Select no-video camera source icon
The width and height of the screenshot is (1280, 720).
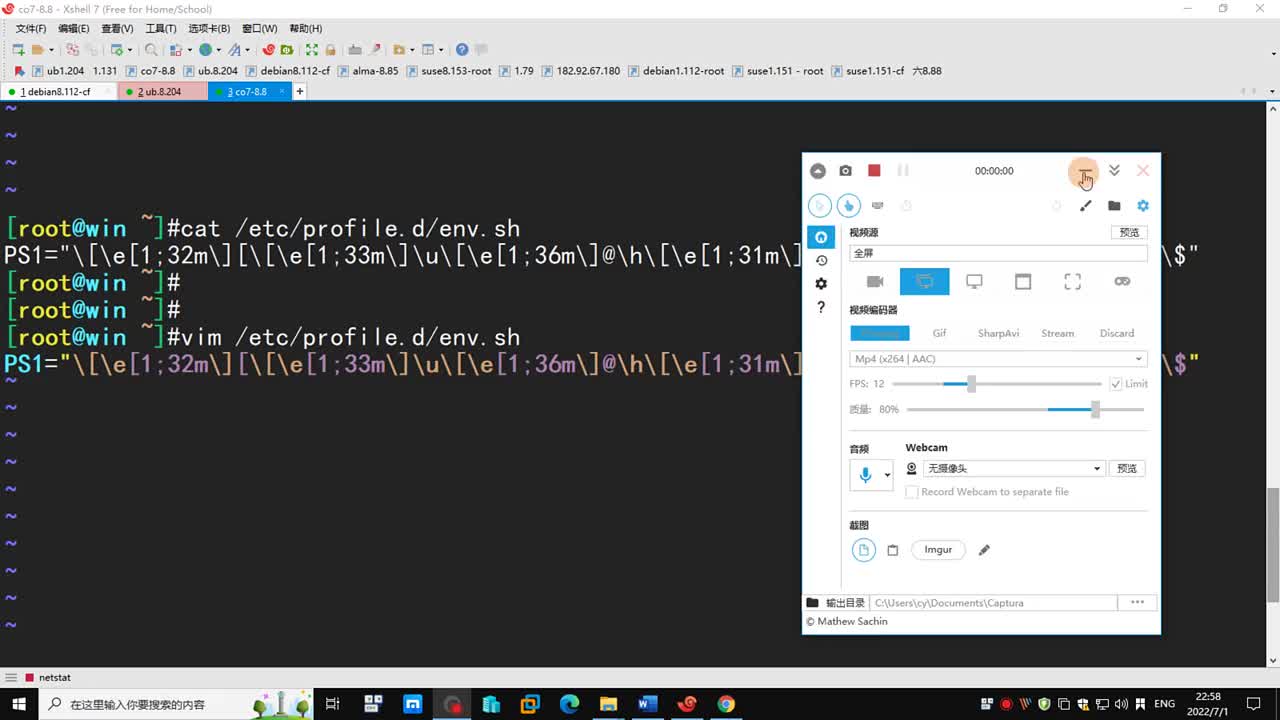pyautogui.click(x=875, y=282)
